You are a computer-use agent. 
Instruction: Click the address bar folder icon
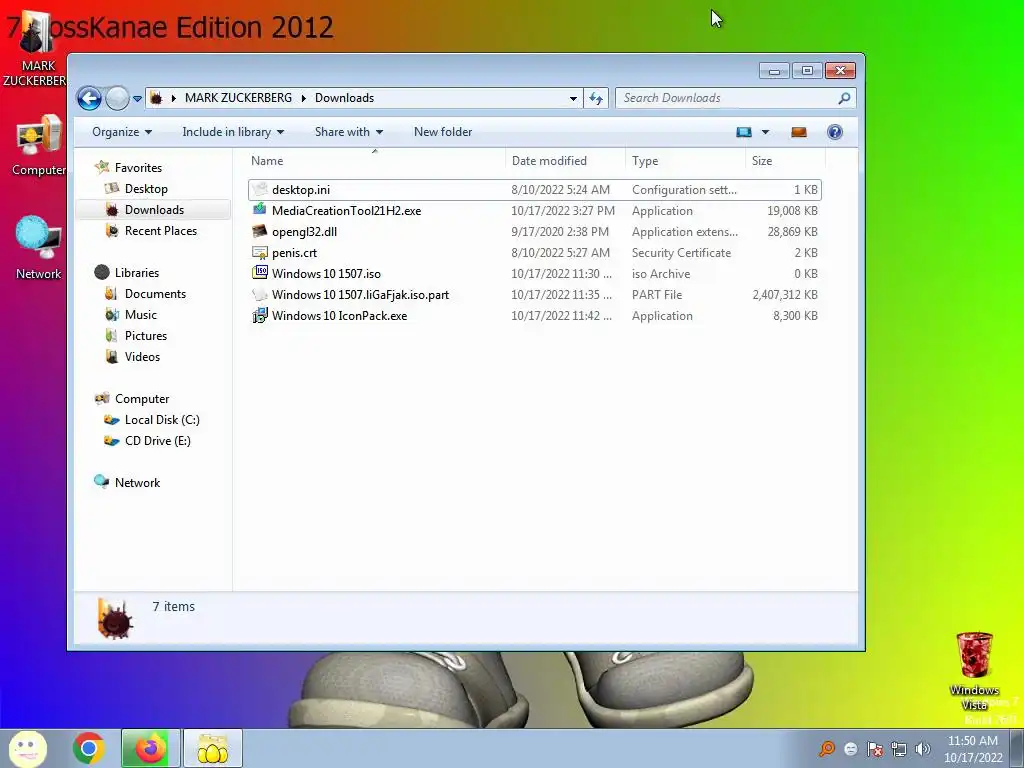click(x=156, y=98)
